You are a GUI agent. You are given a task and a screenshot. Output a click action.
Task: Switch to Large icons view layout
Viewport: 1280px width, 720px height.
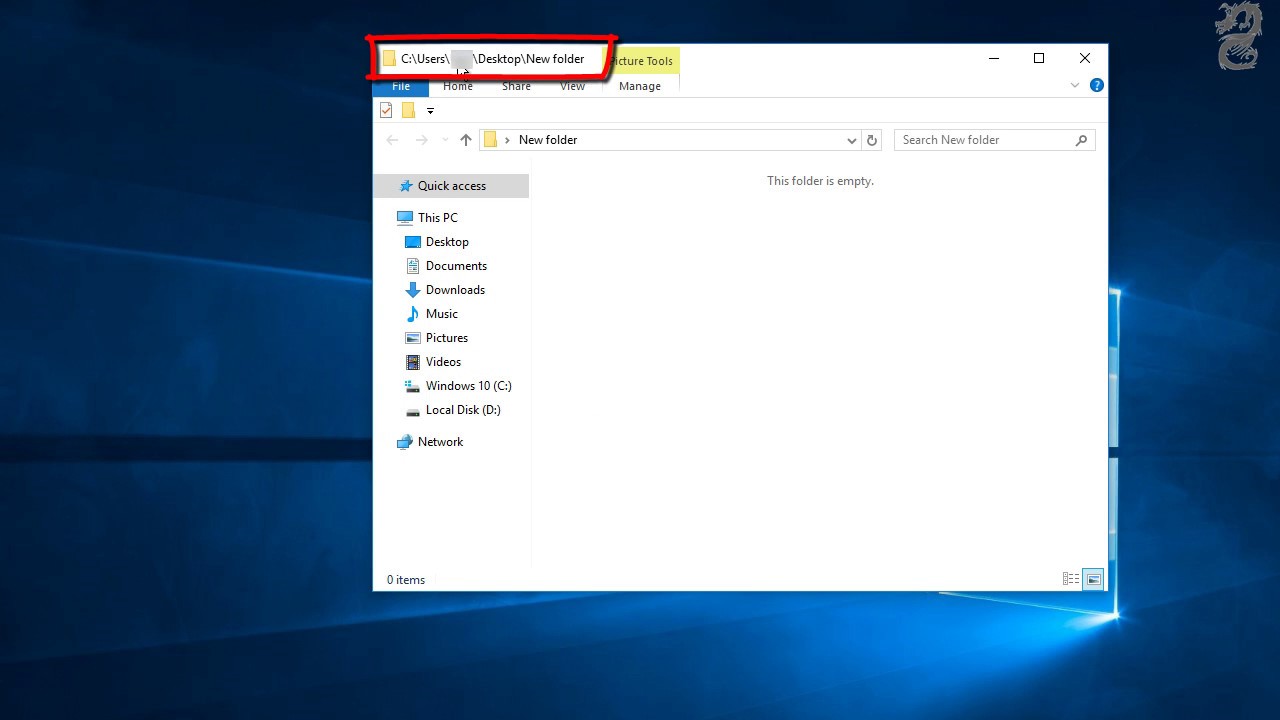coord(1093,579)
